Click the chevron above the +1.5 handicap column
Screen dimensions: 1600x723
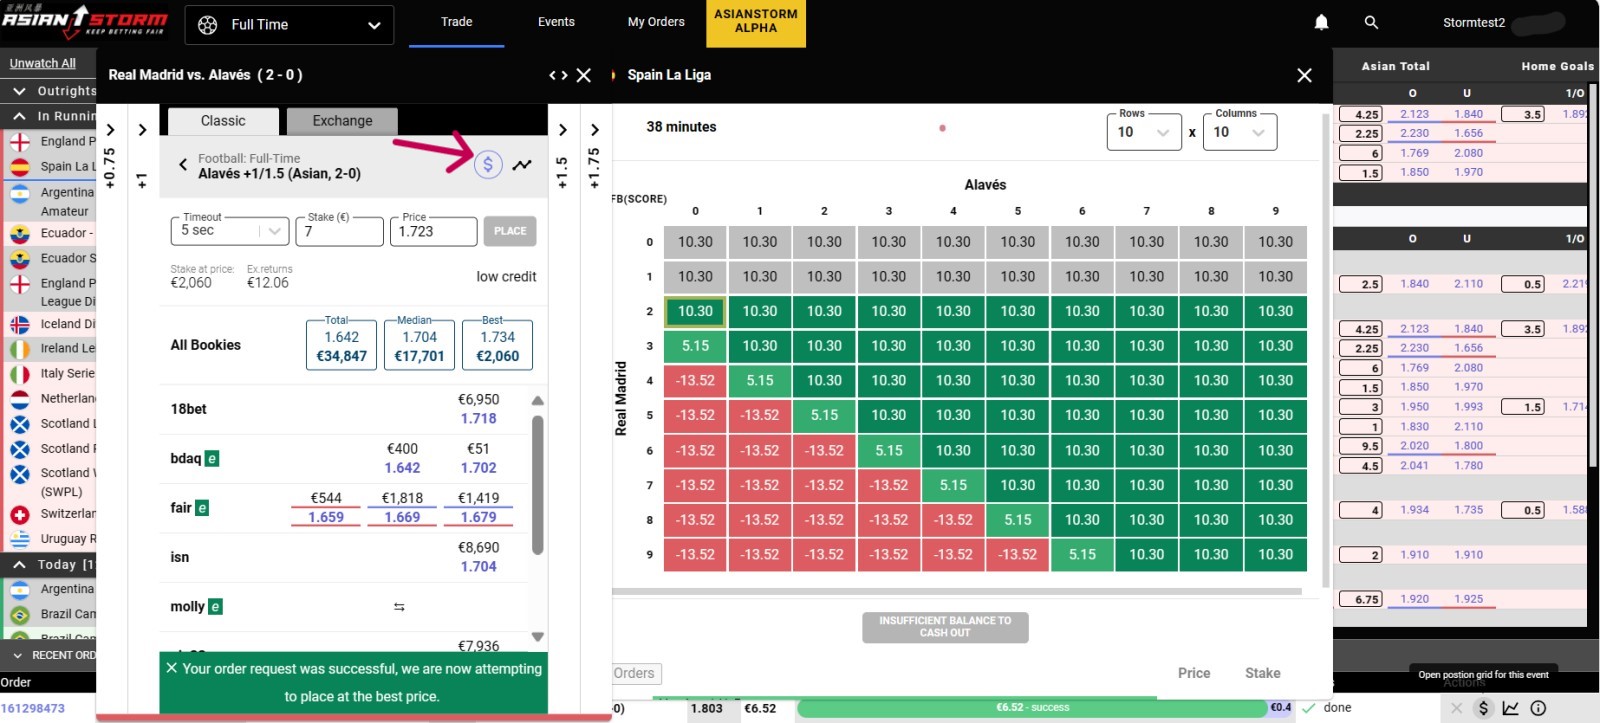click(x=562, y=130)
